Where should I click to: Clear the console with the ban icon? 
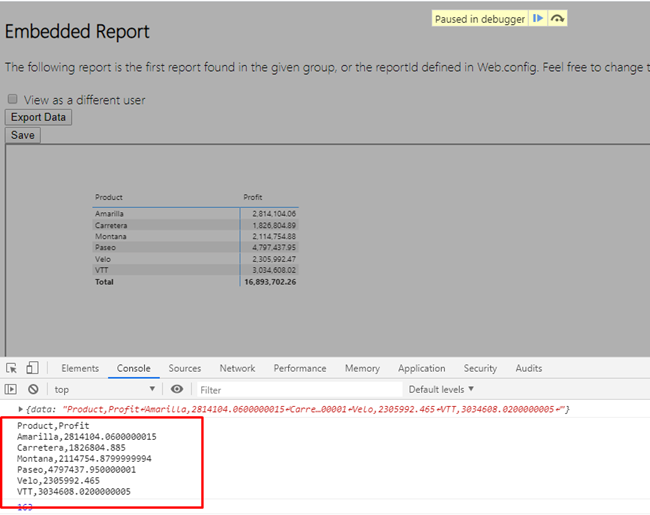[x=33, y=389]
